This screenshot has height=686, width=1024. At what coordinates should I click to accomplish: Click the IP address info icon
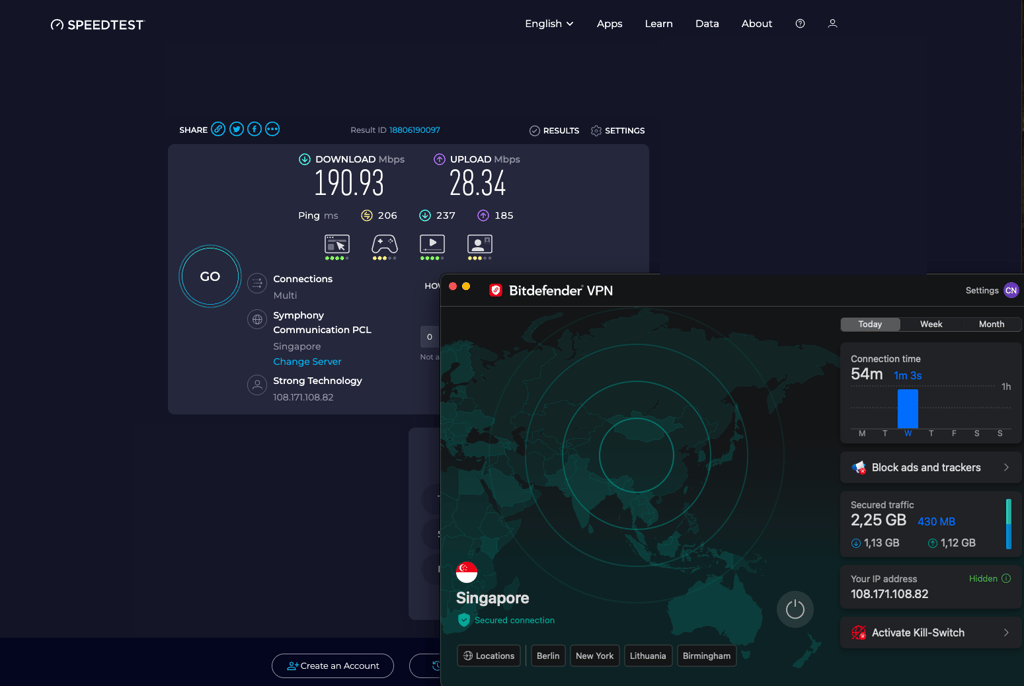tap(1006, 578)
